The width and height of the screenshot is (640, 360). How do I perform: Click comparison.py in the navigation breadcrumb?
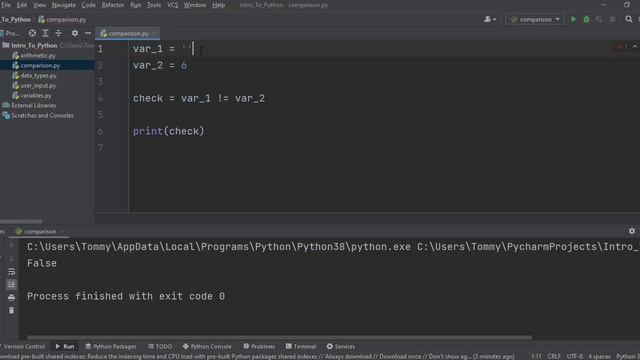click(x=62, y=19)
